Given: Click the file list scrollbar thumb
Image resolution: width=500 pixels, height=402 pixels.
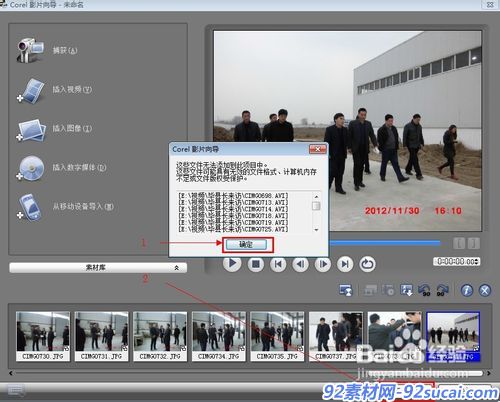Looking at the screenshot, I should (316, 206).
